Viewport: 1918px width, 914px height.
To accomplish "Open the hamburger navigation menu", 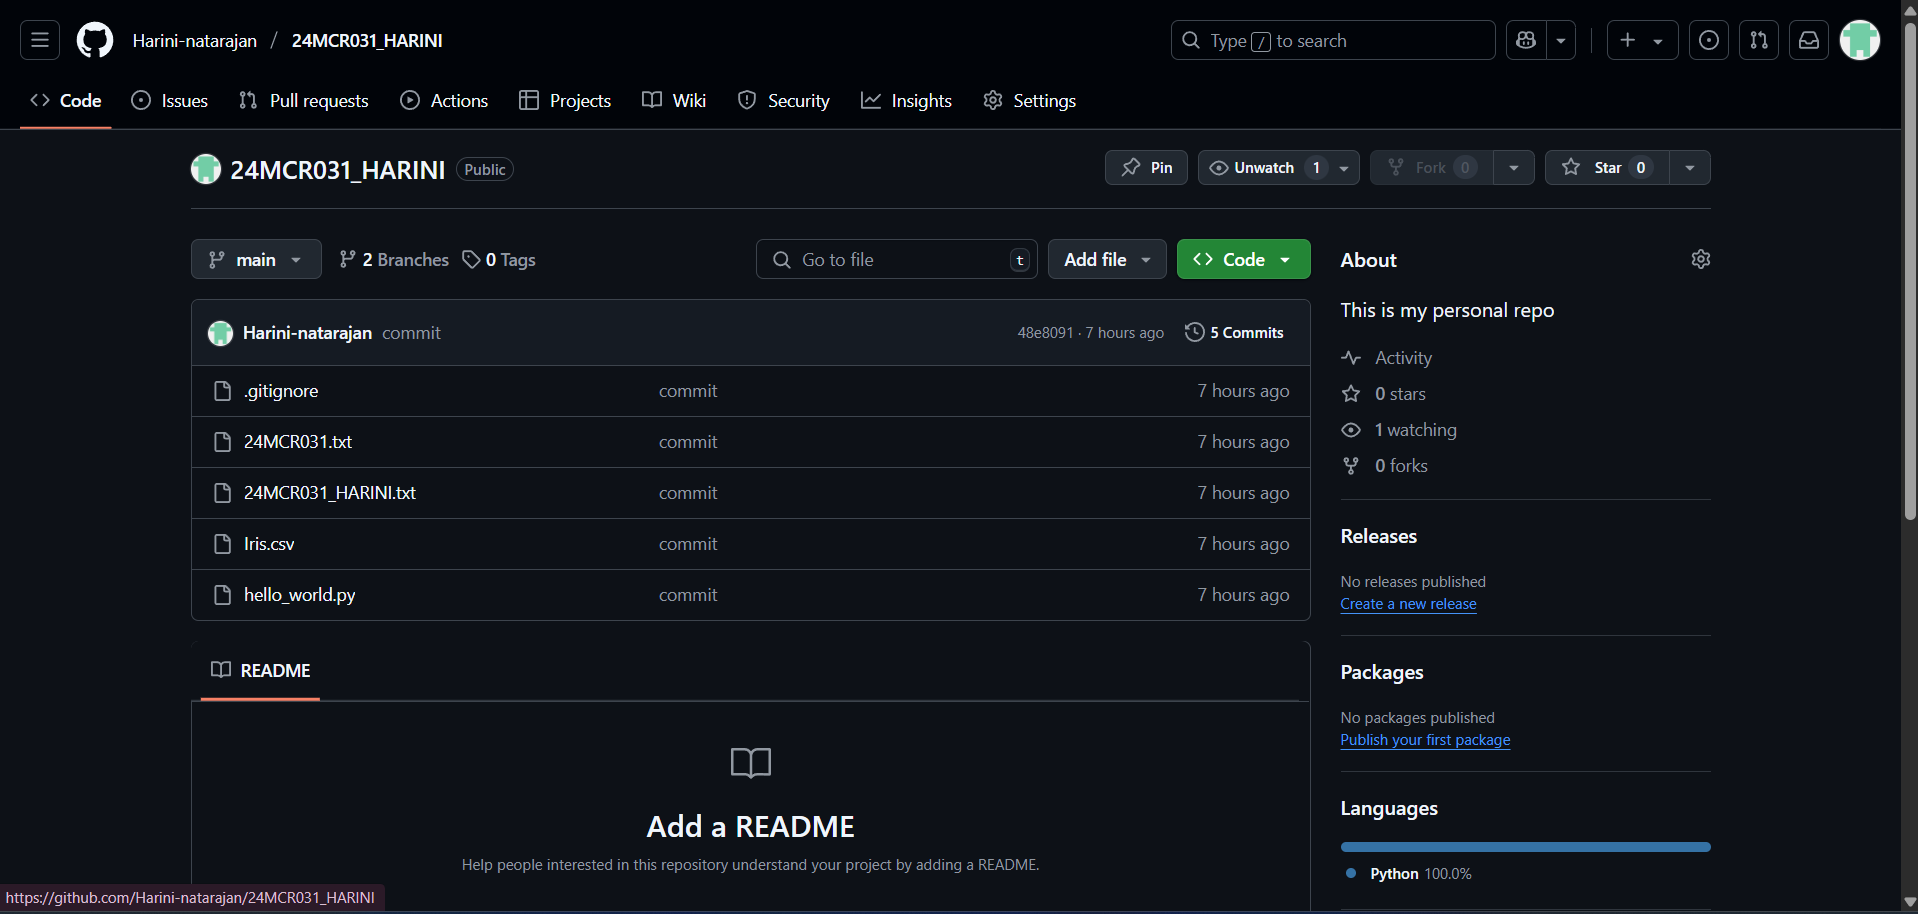I will tap(40, 40).
